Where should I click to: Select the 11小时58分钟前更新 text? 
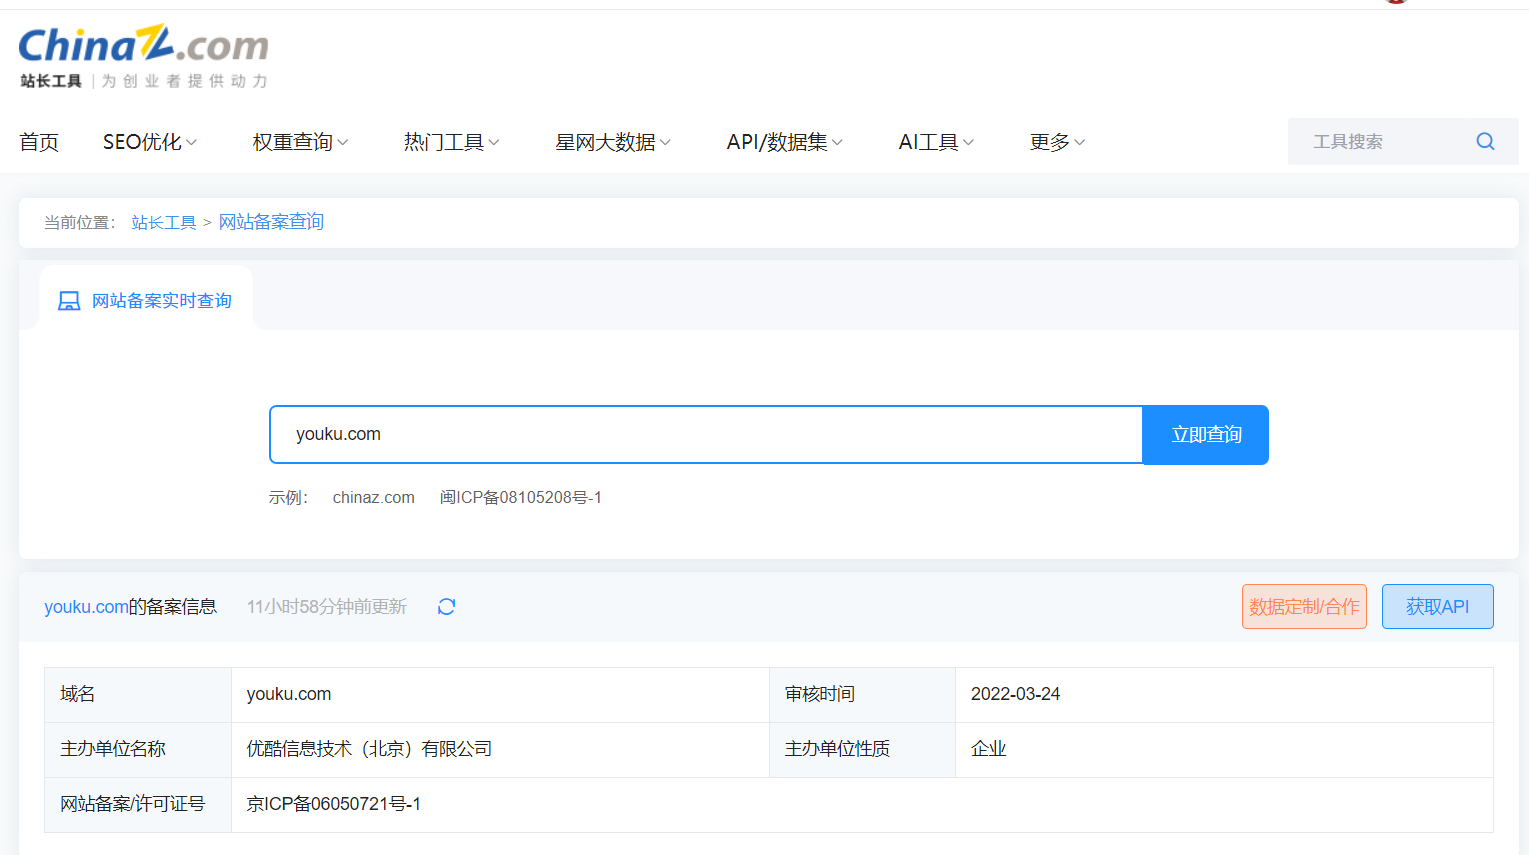[x=327, y=607]
